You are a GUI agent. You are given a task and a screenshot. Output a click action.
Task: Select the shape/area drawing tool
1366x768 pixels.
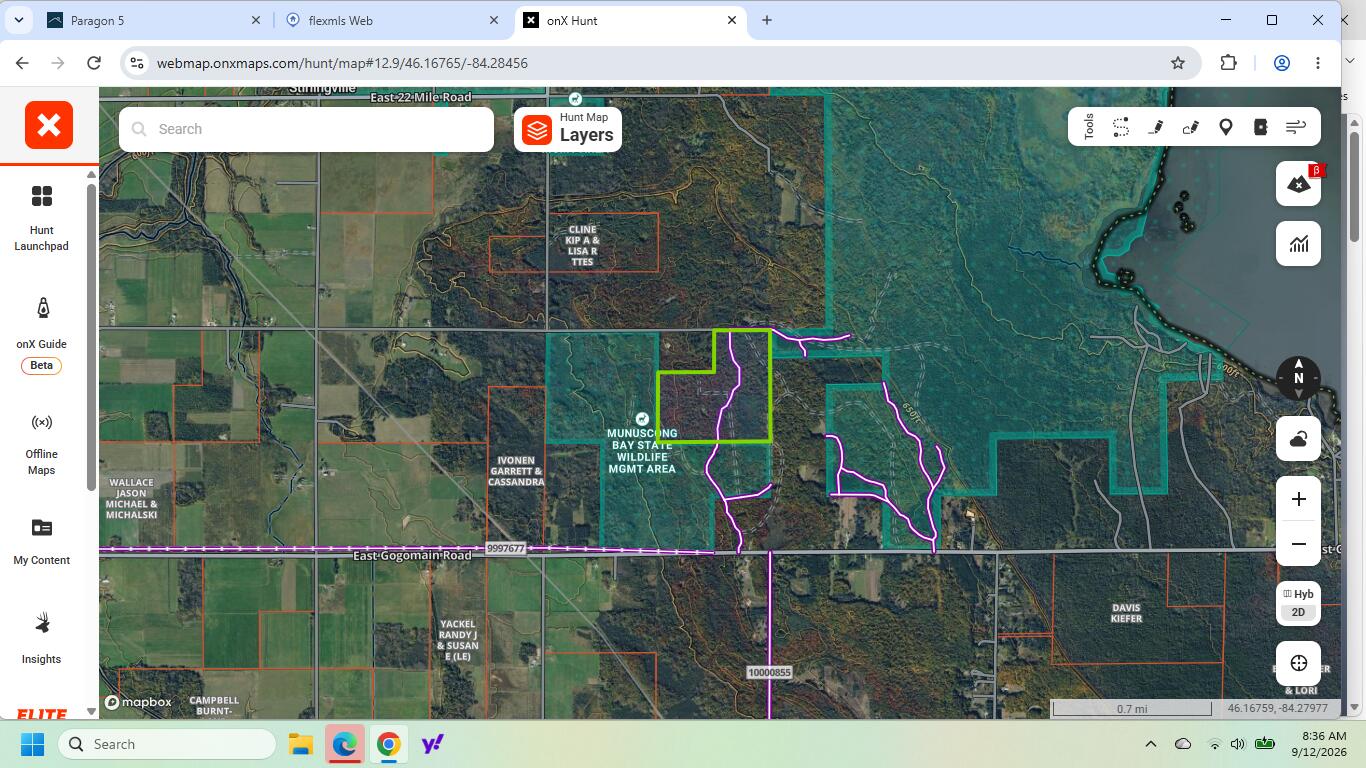(1191, 127)
